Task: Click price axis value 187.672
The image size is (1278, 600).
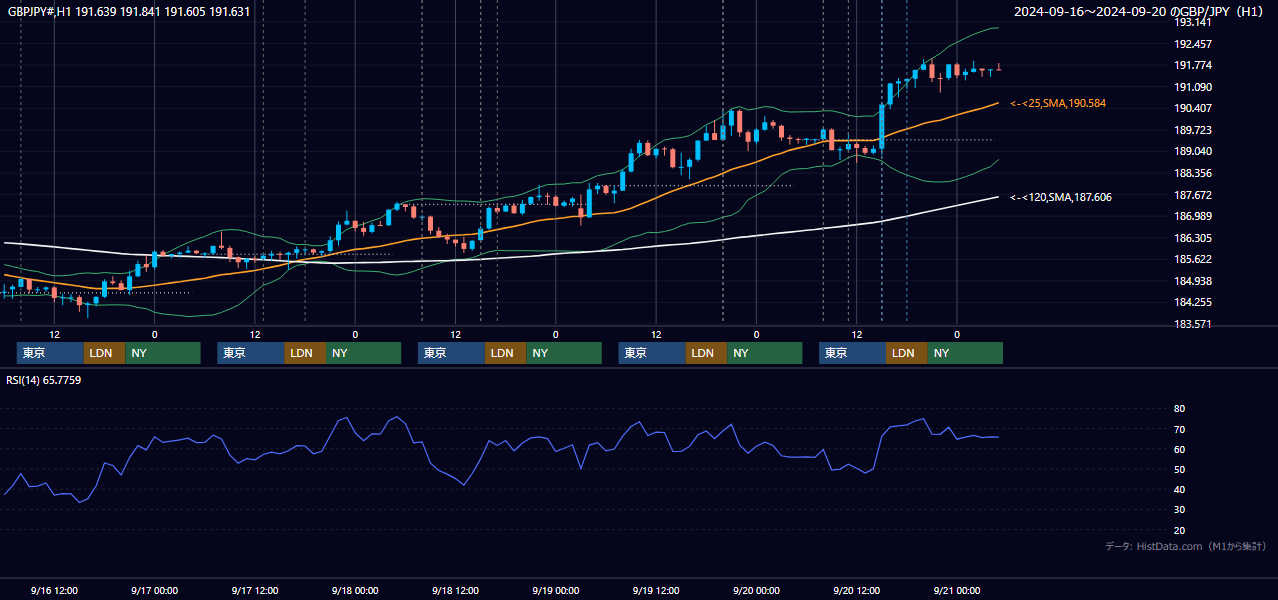Action: 1193,195
